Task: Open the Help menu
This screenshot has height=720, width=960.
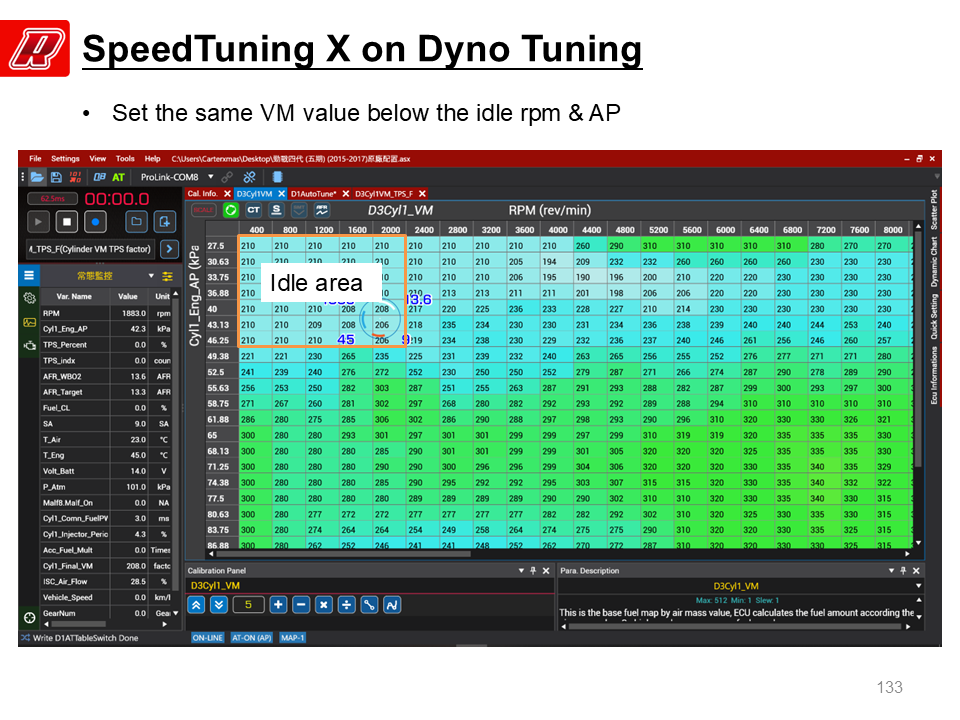Action: click(x=152, y=159)
